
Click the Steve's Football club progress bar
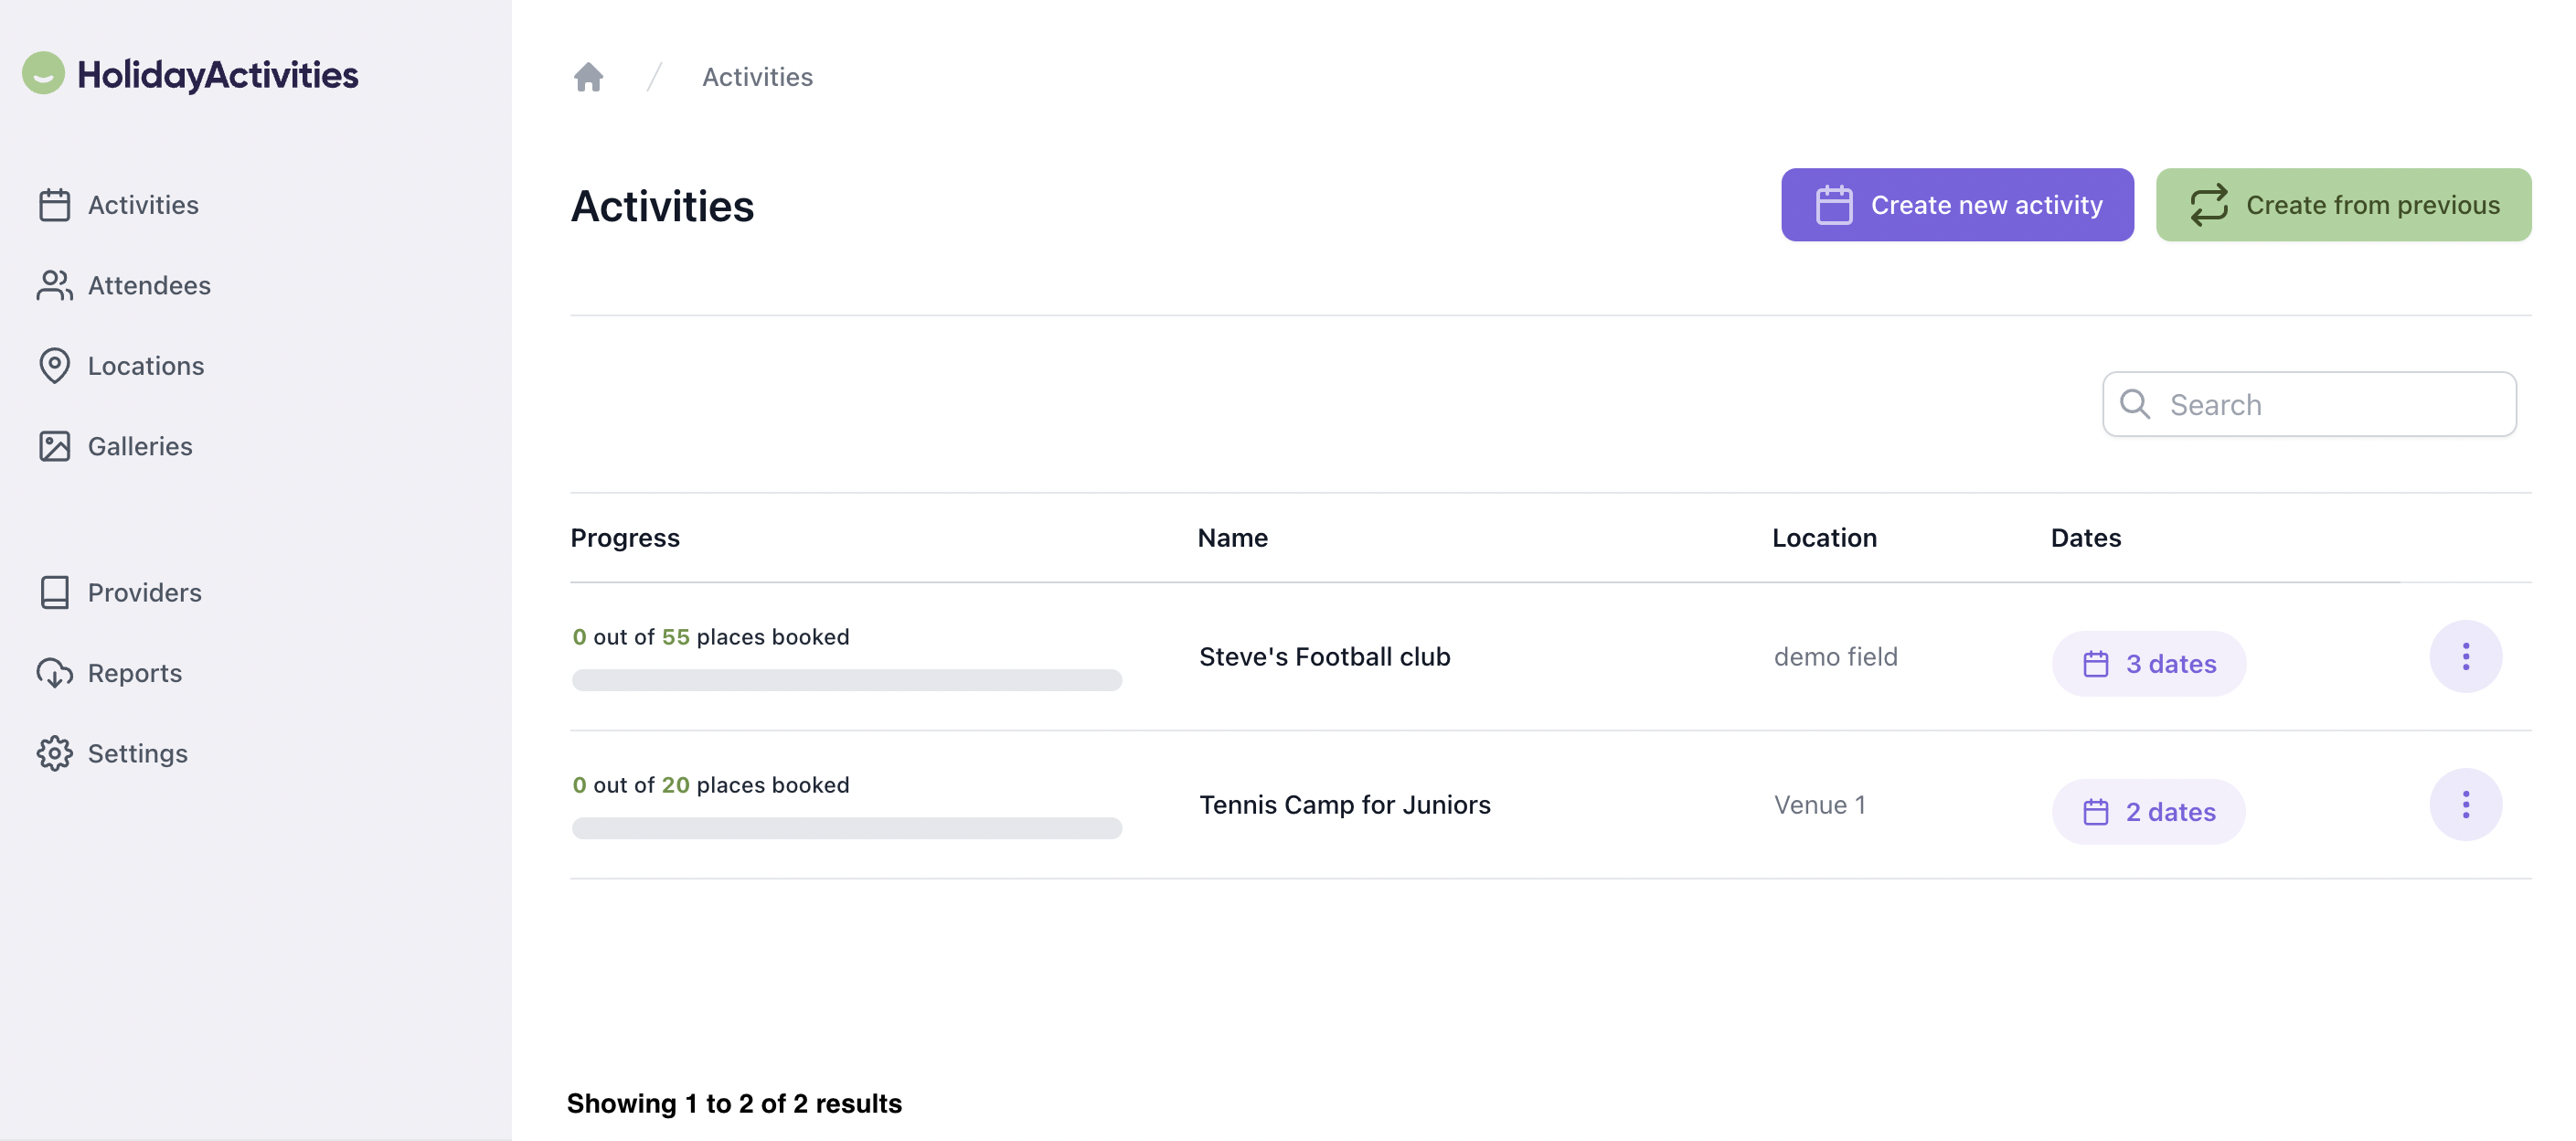846,680
